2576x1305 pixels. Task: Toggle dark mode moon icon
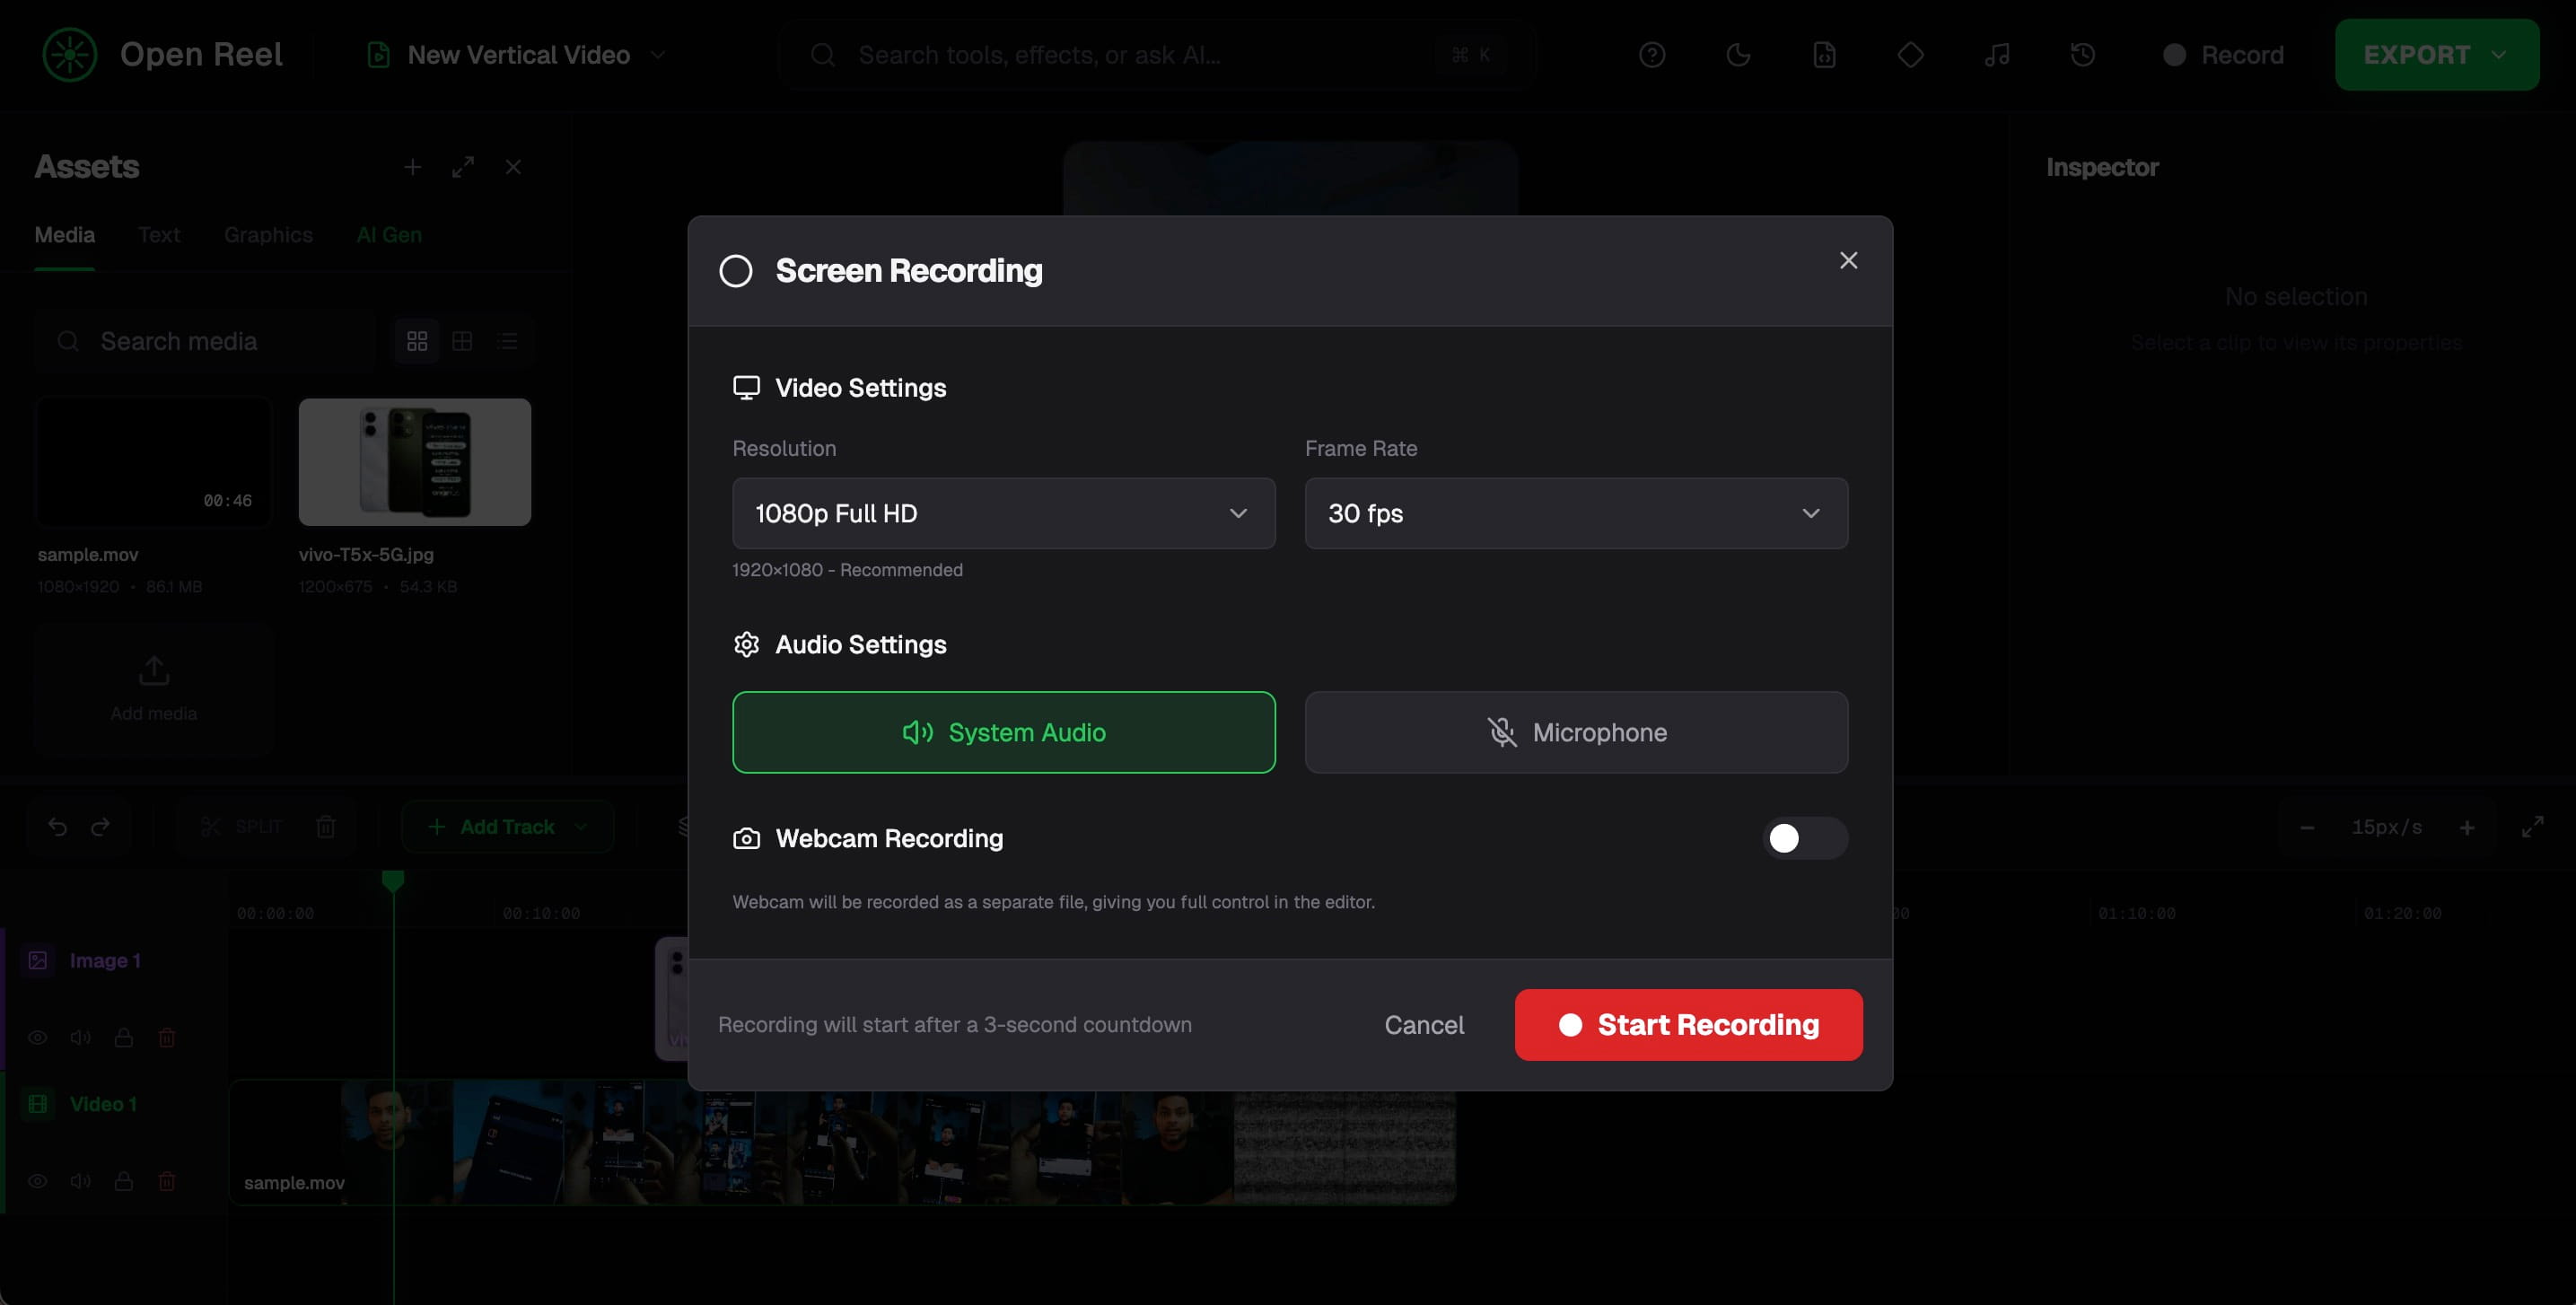(x=1738, y=55)
